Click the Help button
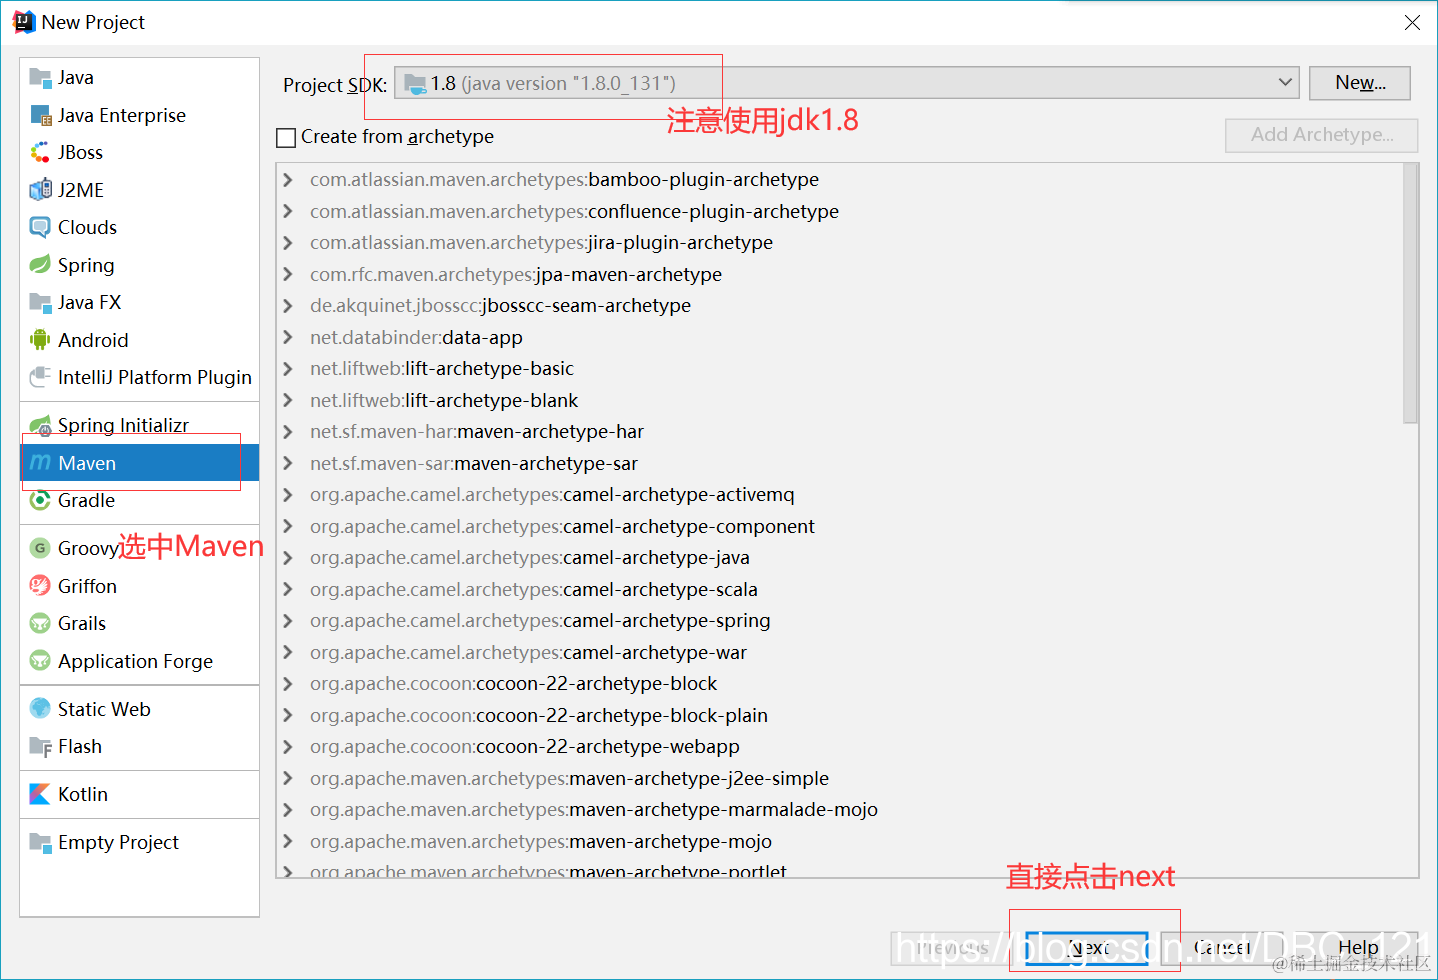 click(x=1357, y=947)
